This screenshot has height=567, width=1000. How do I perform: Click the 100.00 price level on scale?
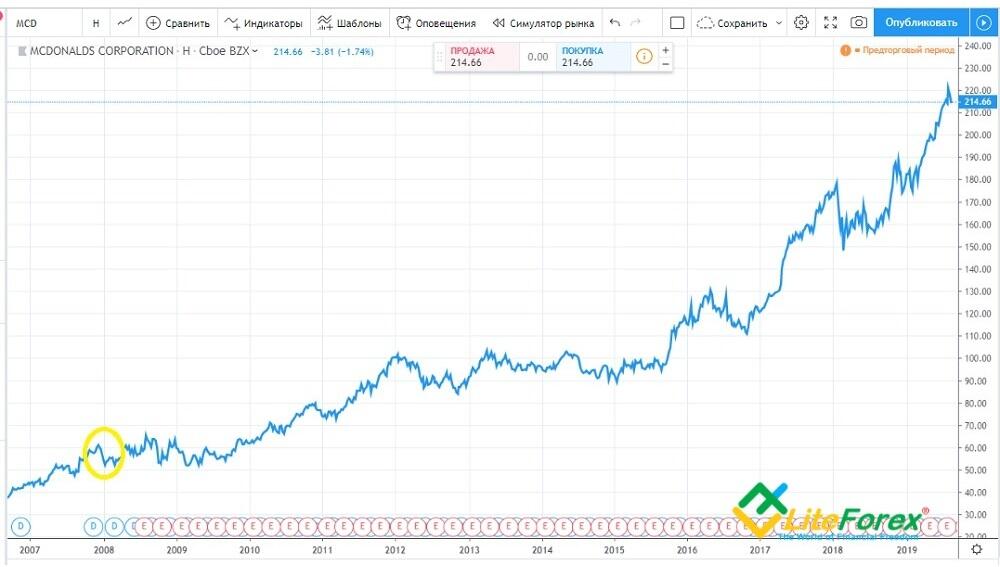point(977,358)
